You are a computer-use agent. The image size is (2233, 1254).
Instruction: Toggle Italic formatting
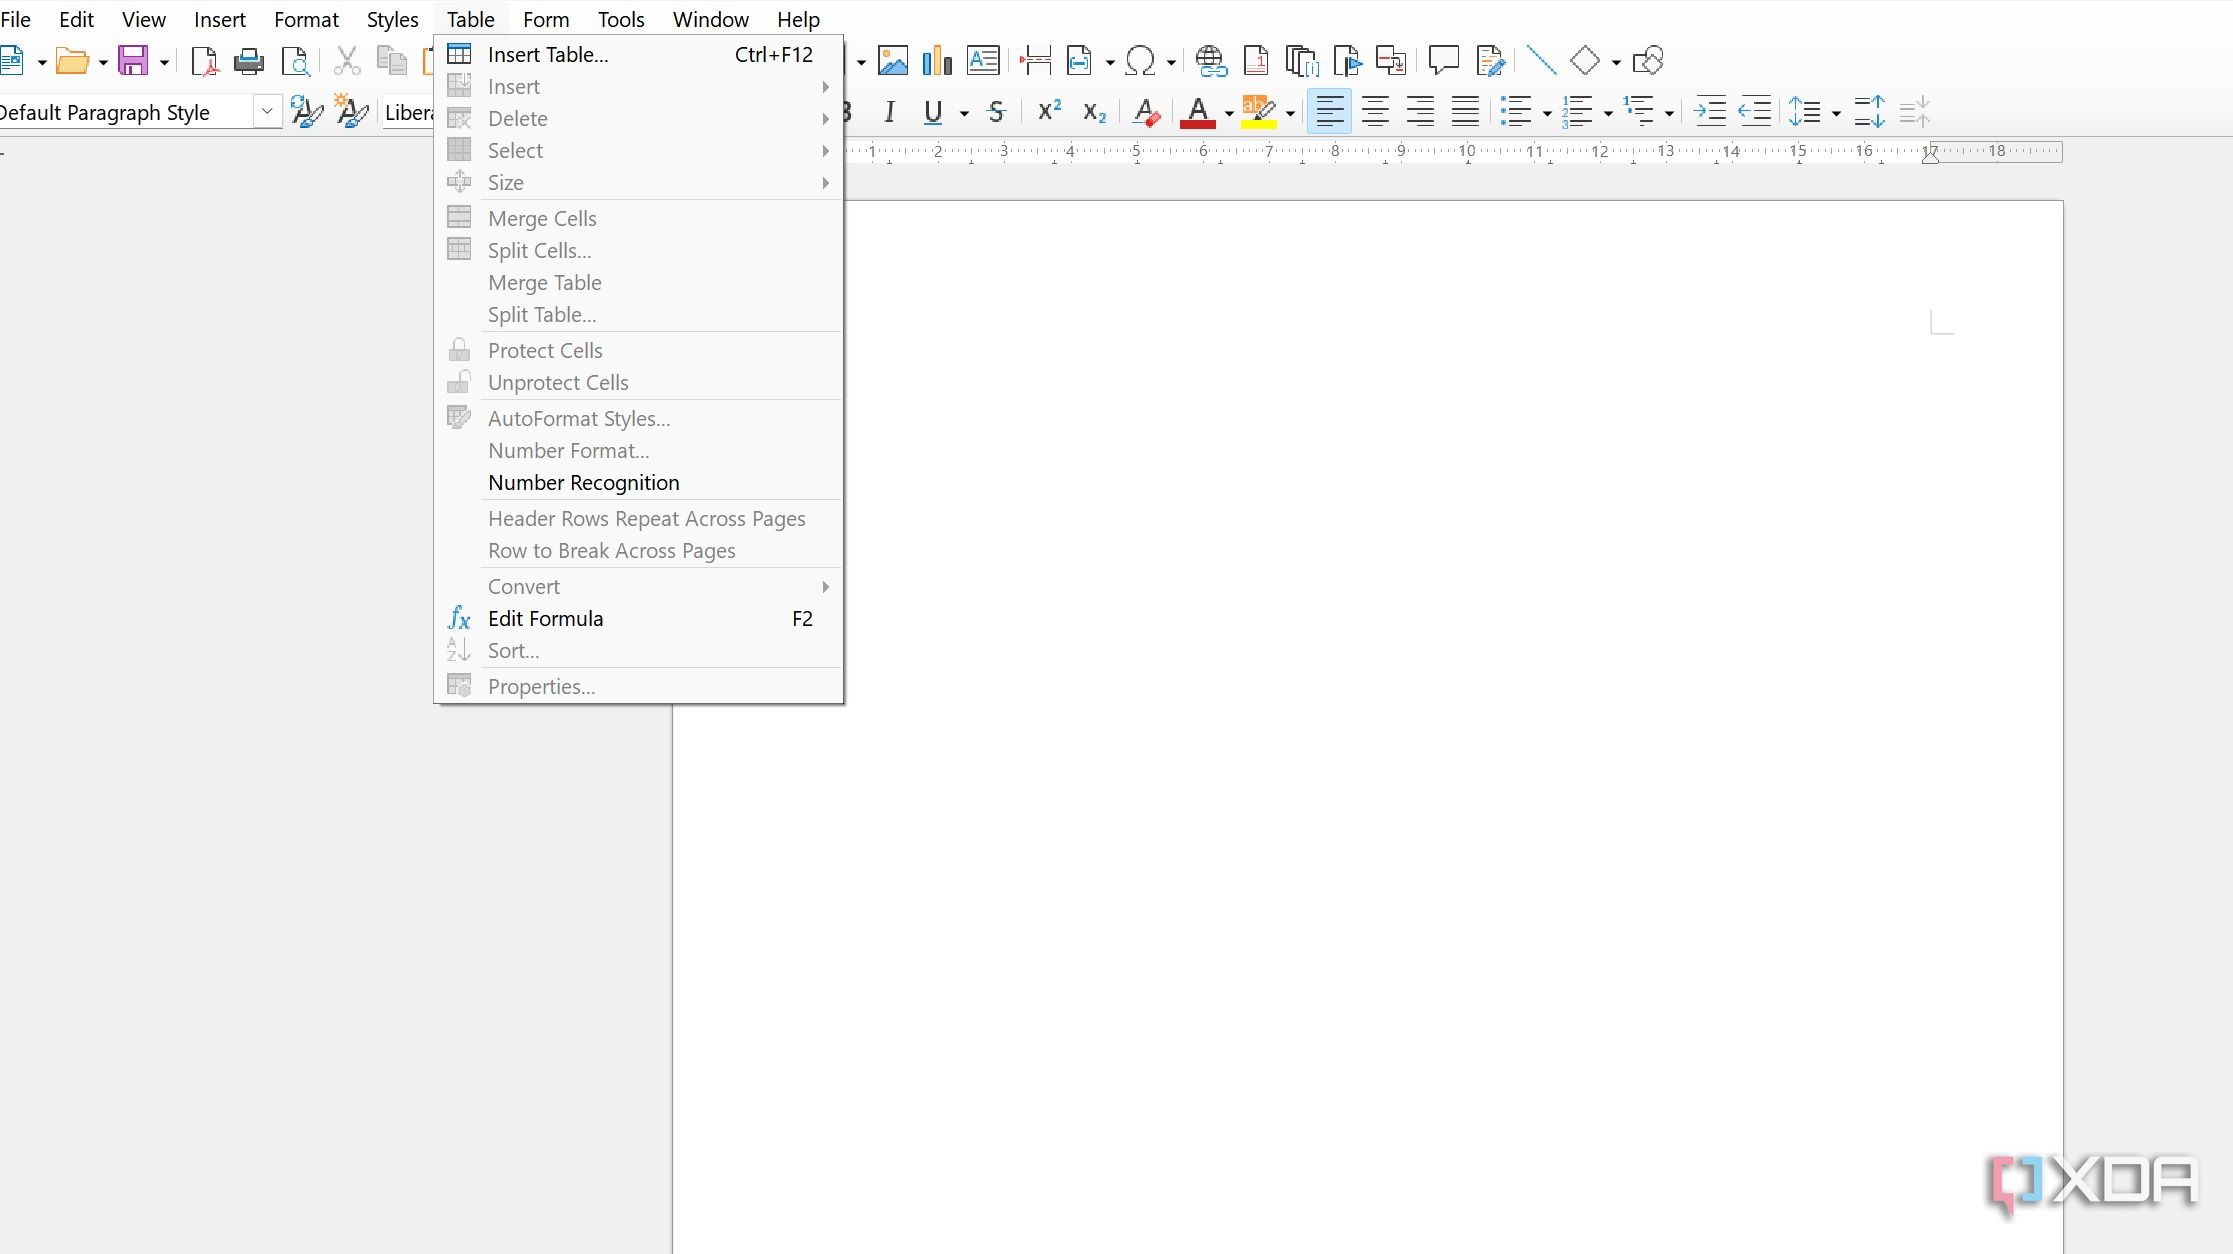[x=889, y=112]
